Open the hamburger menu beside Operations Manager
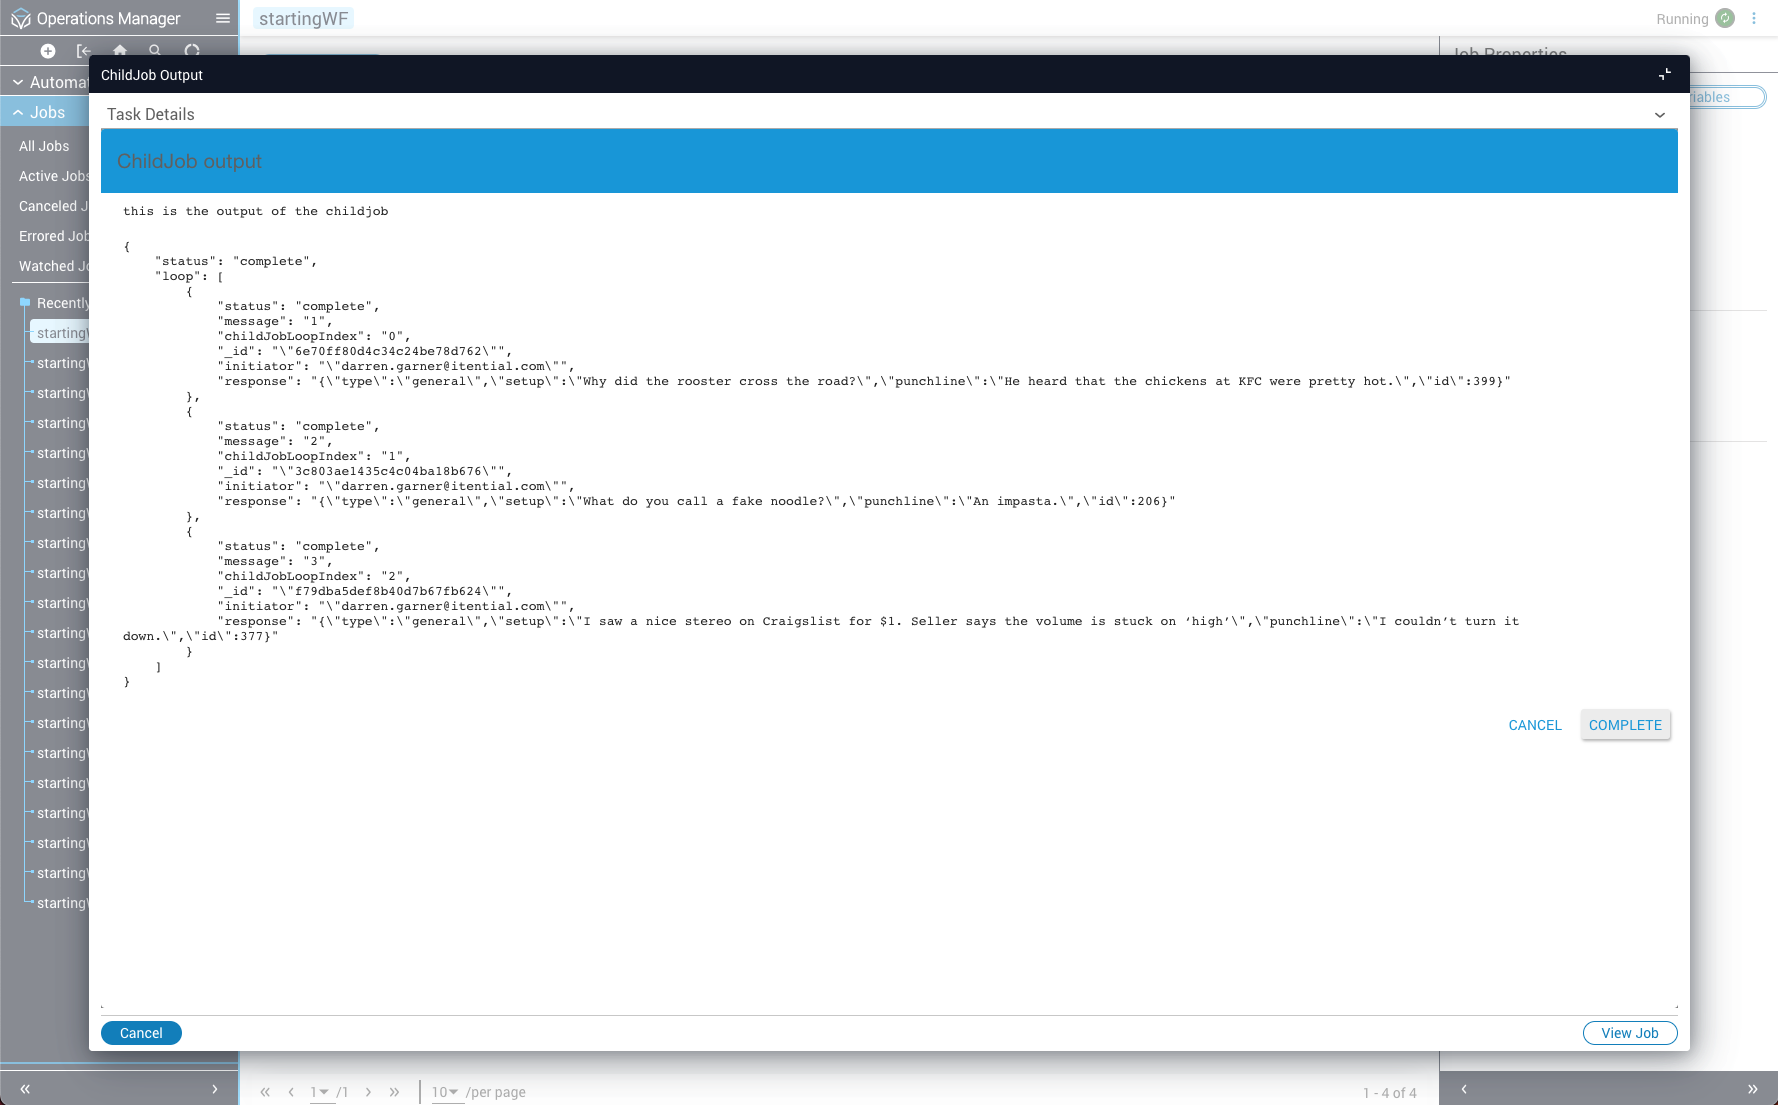 coord(223,18)
